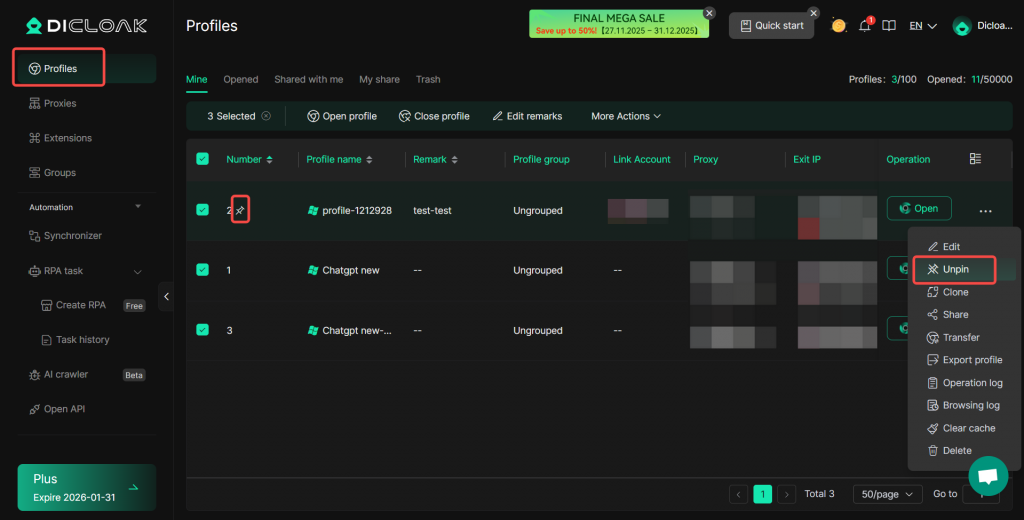
Task: Switch to the Shared with me tab
Action: [308, 79]
